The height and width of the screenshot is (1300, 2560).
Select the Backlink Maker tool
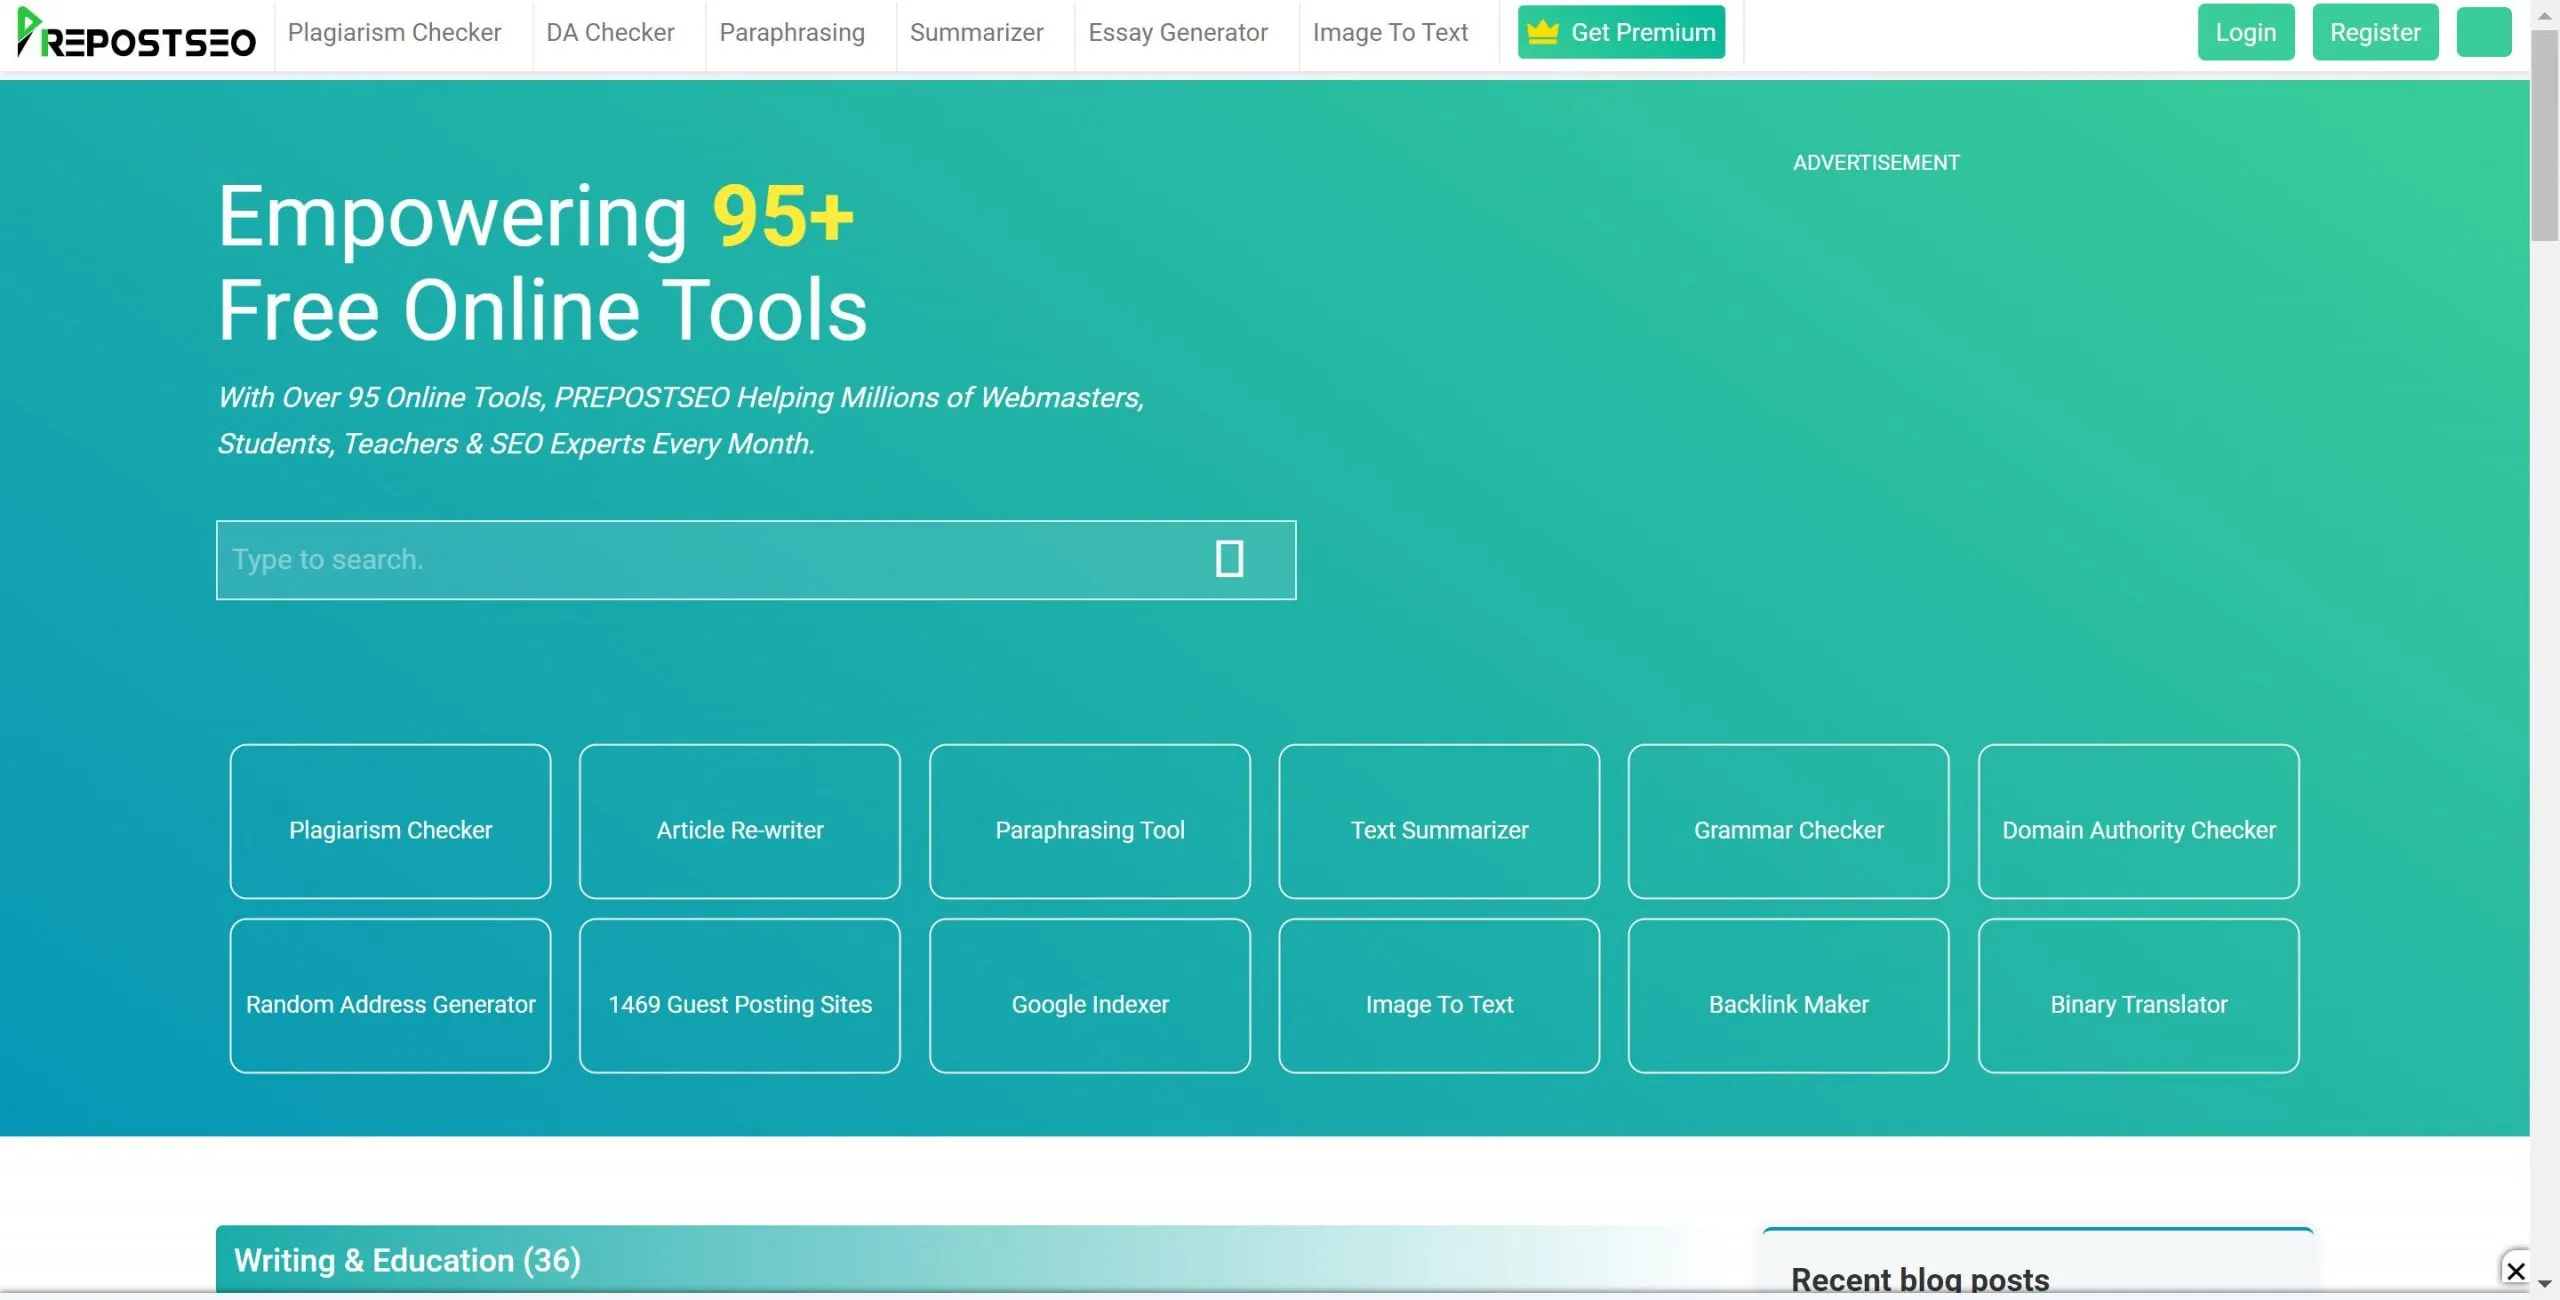(1789, 1003)
